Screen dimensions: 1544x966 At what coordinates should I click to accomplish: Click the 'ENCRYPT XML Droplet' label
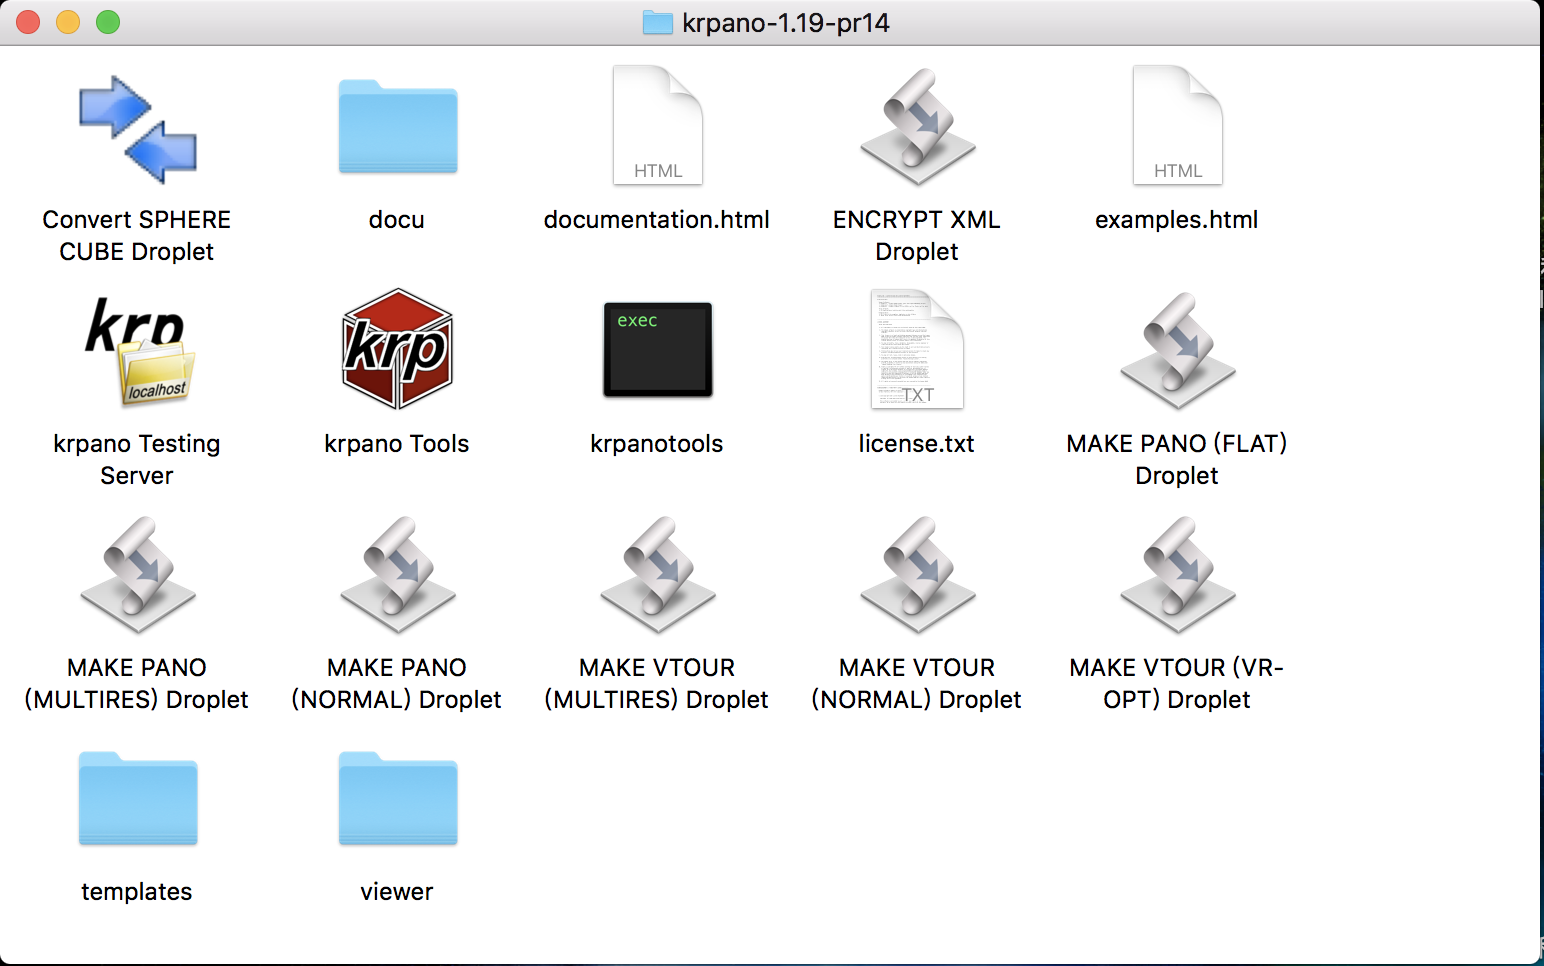click(917, 236)
